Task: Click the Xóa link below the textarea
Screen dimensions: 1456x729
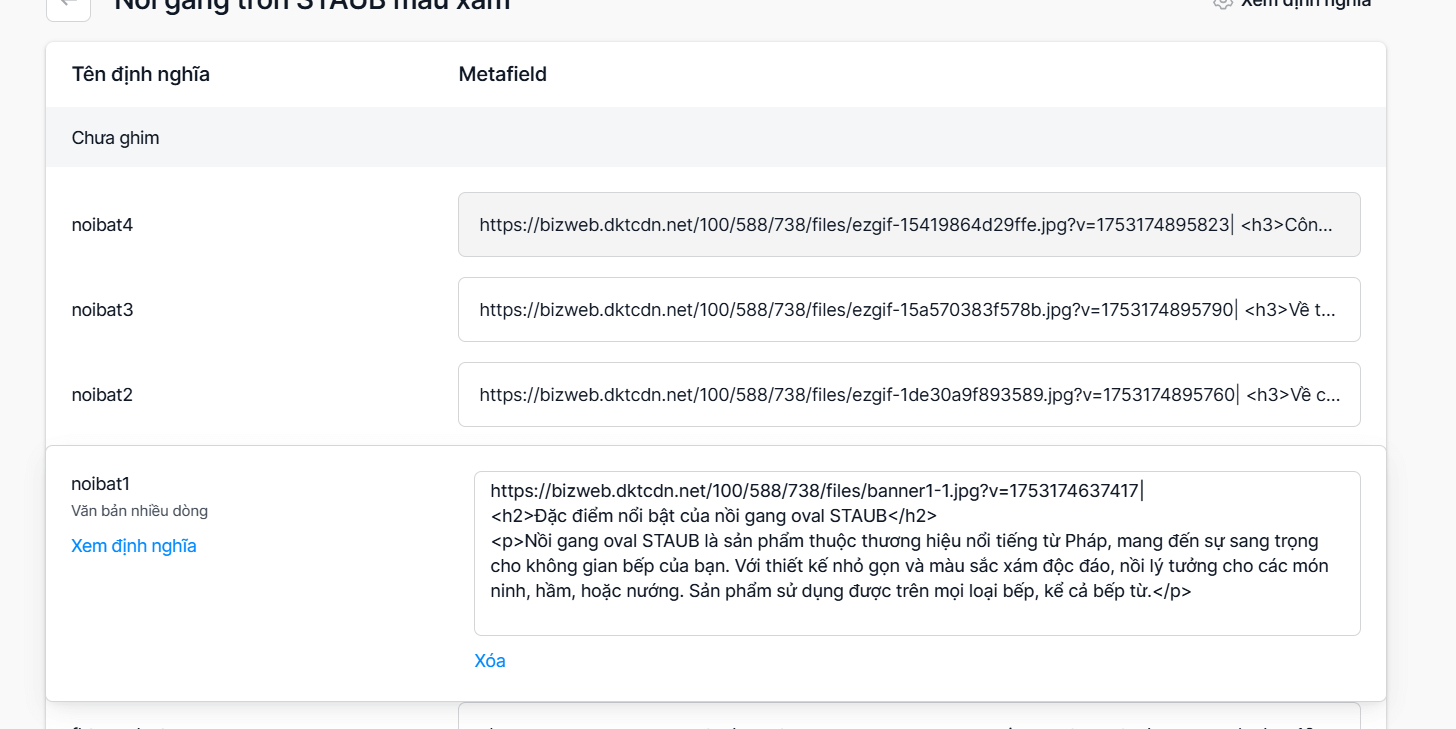Action: pyautogui.click(x=490, y=661)
